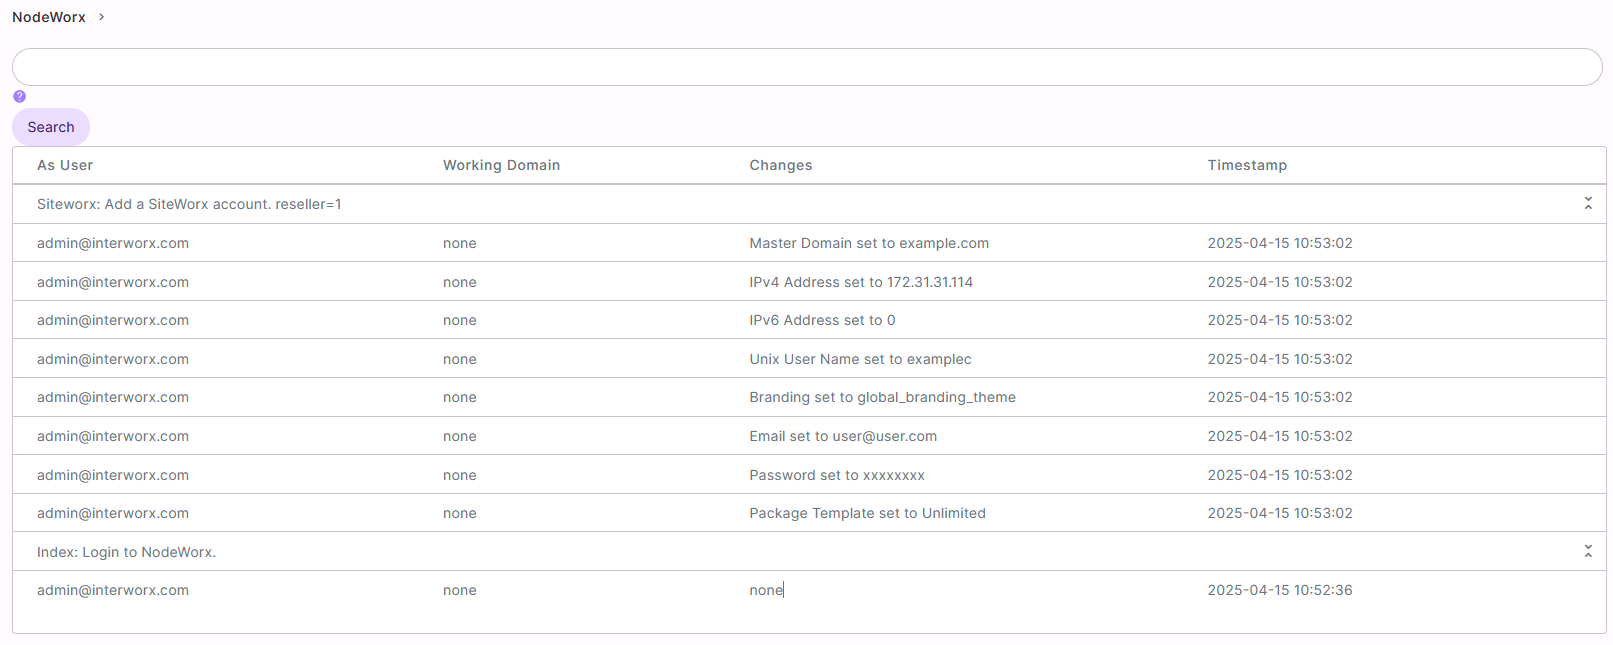Click the purple help question mark icon
This screenshot has width=1613, height=645.
point(19,97)
